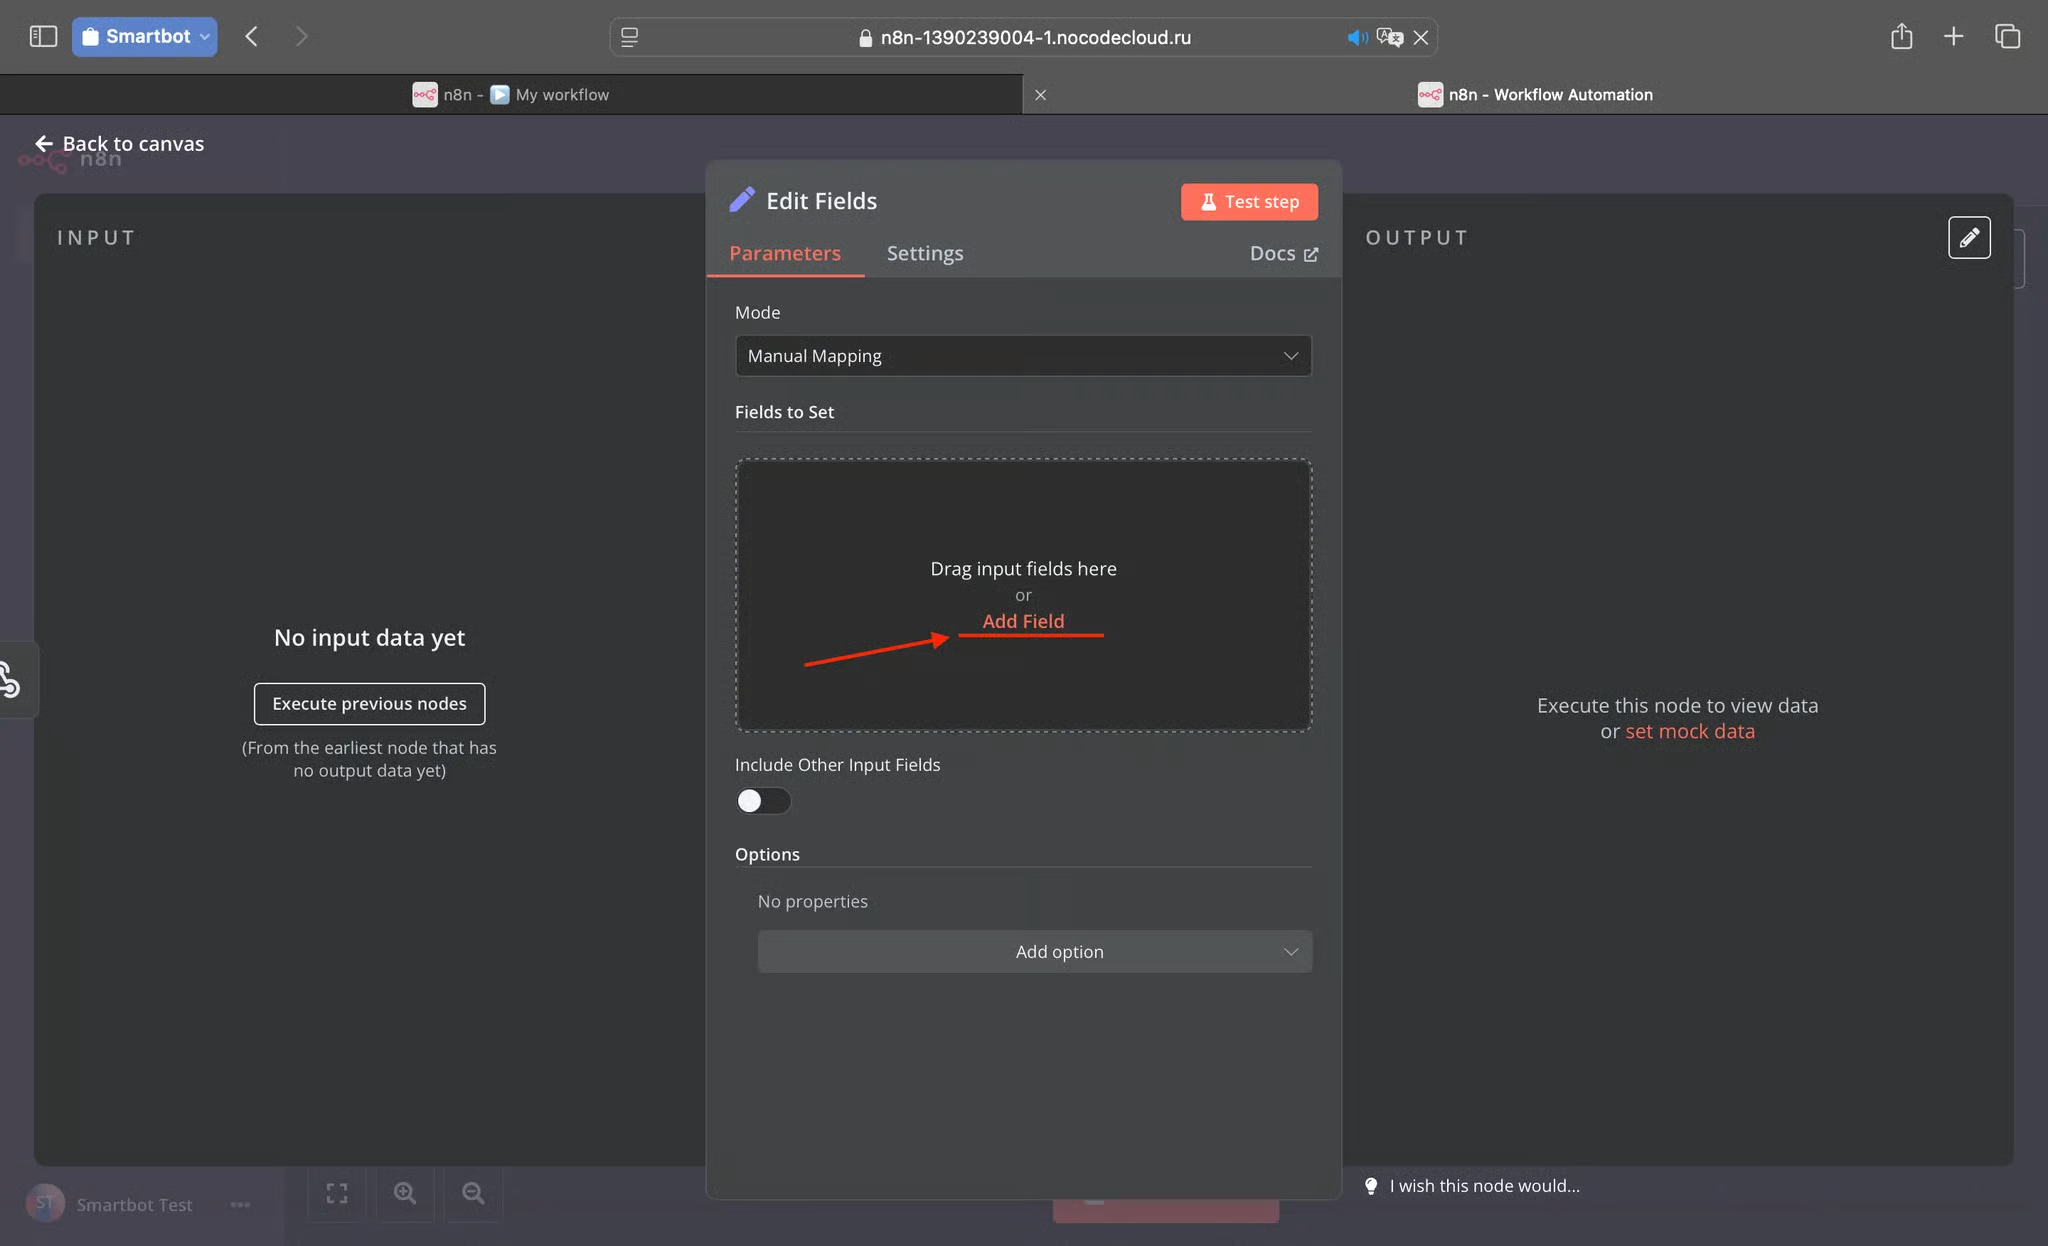Toggle Include Other Input Fields switch

[763, 801]
